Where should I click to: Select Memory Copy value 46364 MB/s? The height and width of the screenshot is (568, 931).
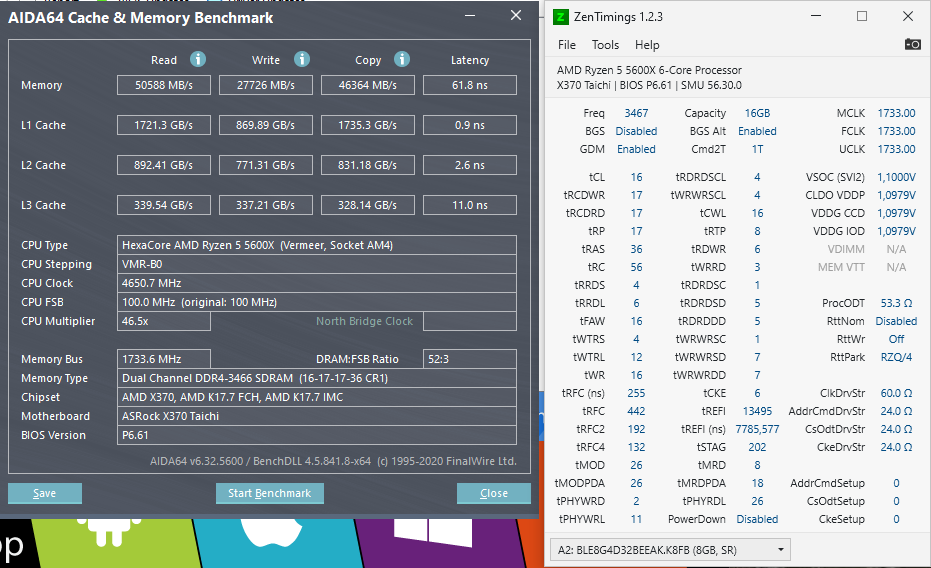point(368,85)
